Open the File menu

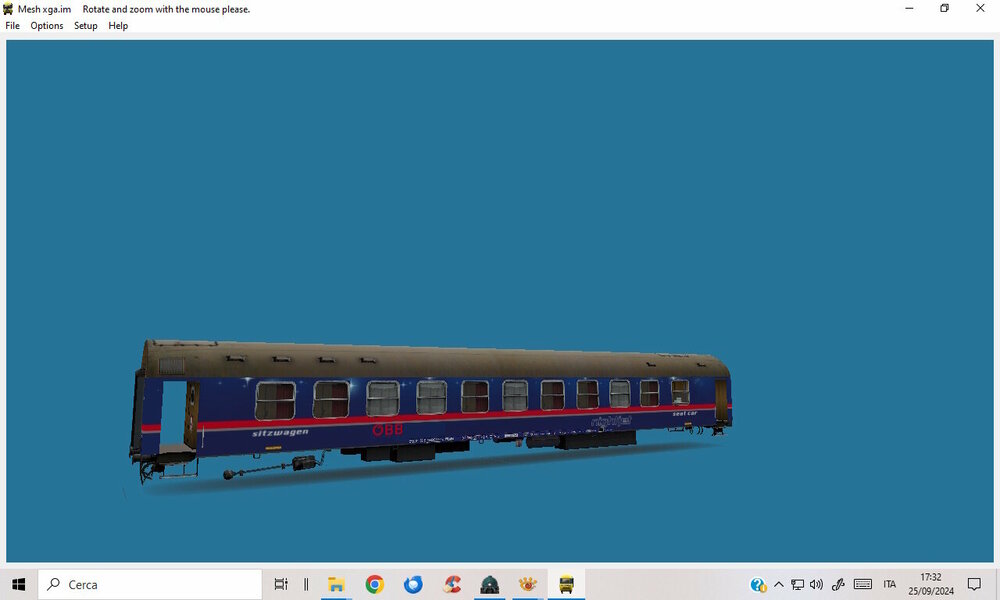point(12,26)
